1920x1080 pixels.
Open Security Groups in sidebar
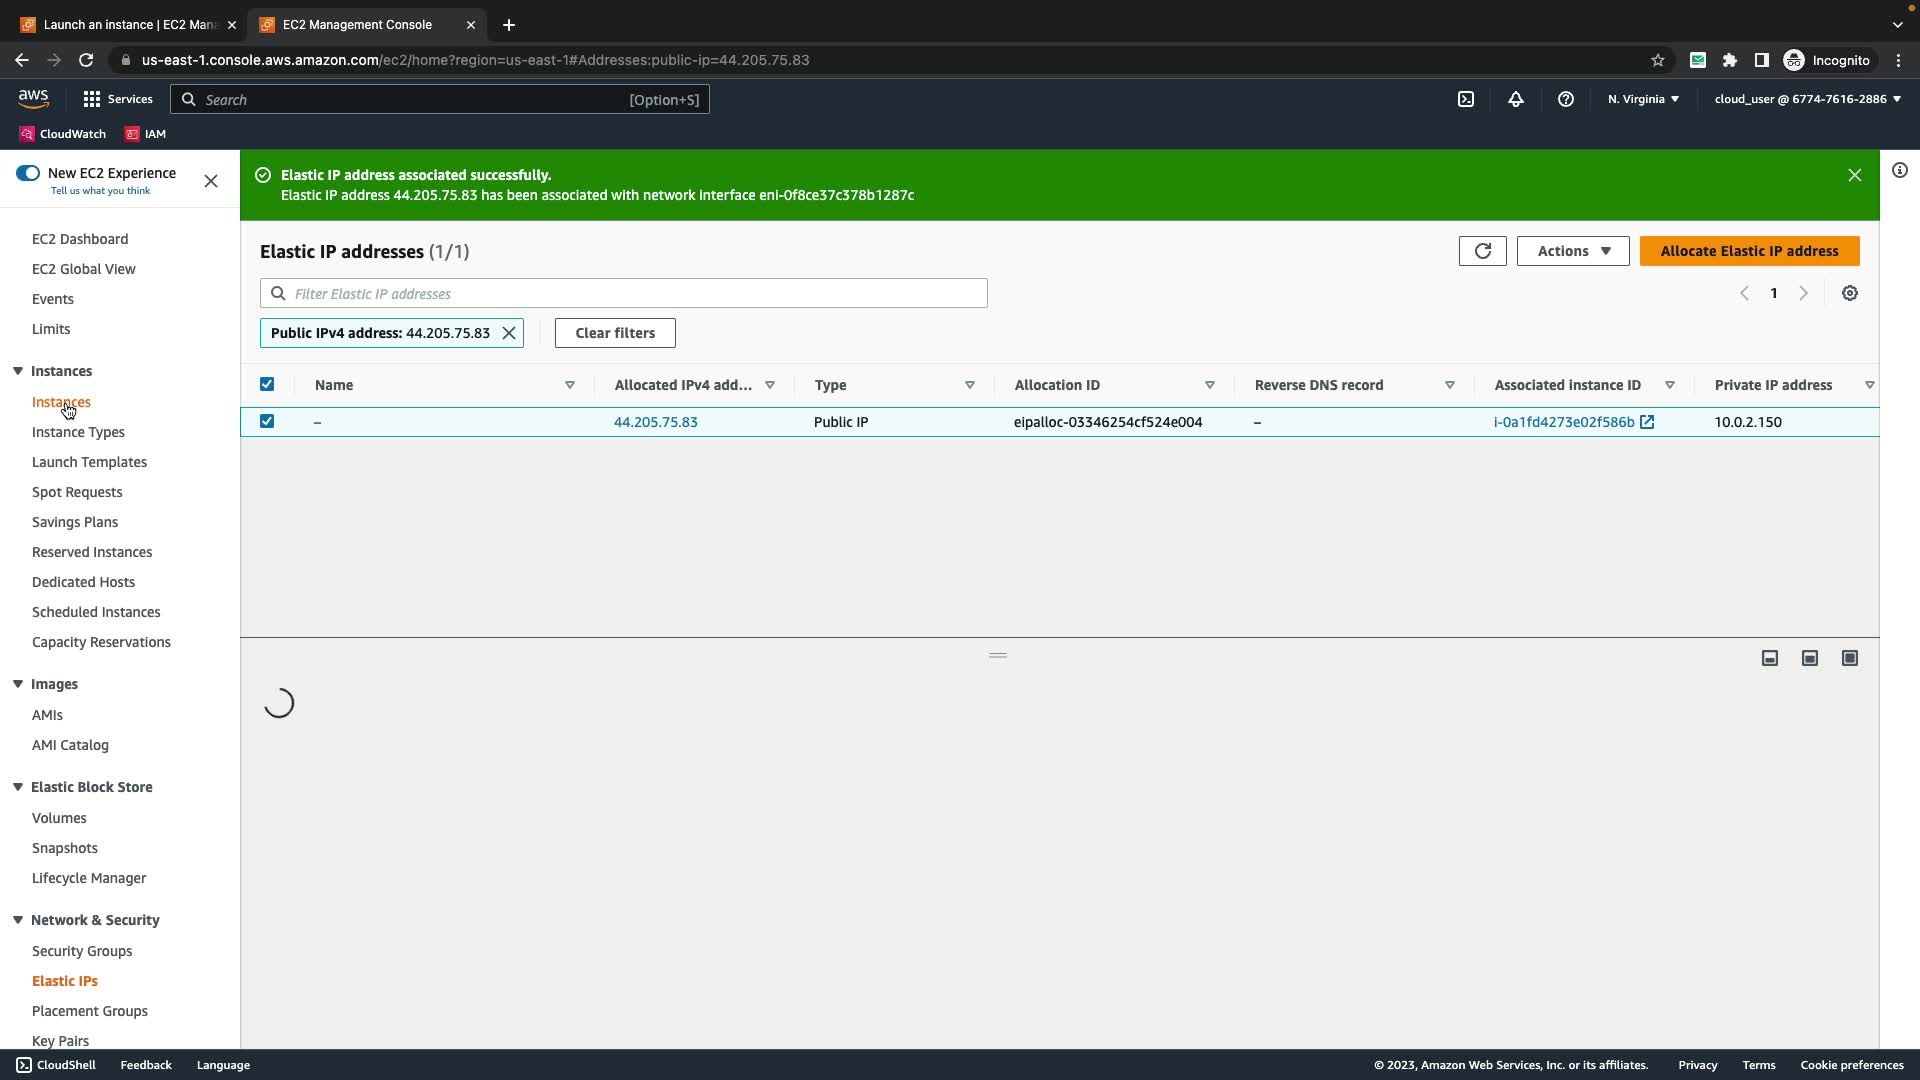(82, 951)
